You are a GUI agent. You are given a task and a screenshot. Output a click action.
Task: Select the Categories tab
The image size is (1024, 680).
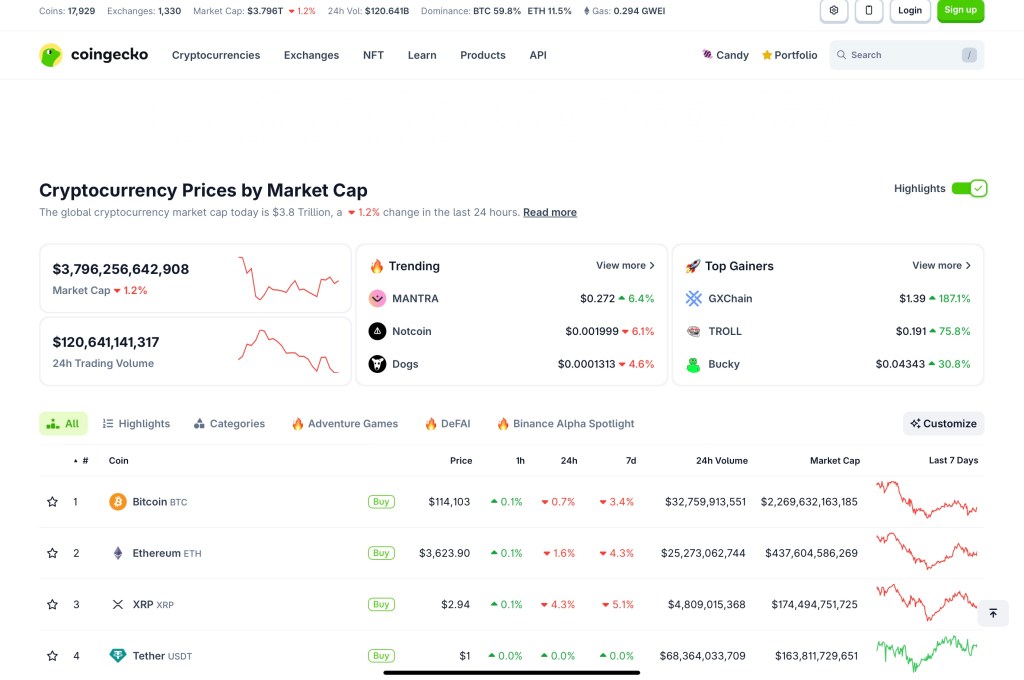tap(229, 424)
